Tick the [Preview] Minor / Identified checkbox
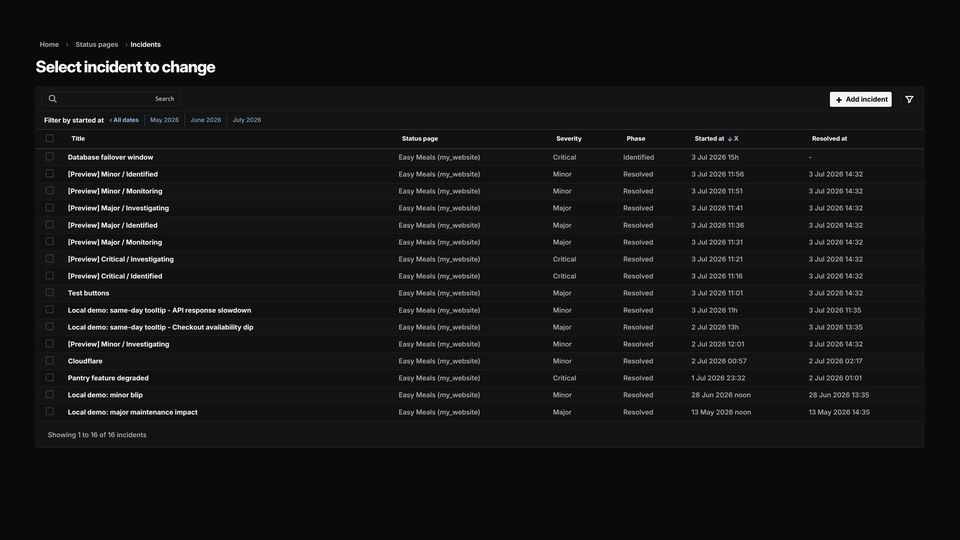This screenshot has height=540, width=960. pos(50,174)
